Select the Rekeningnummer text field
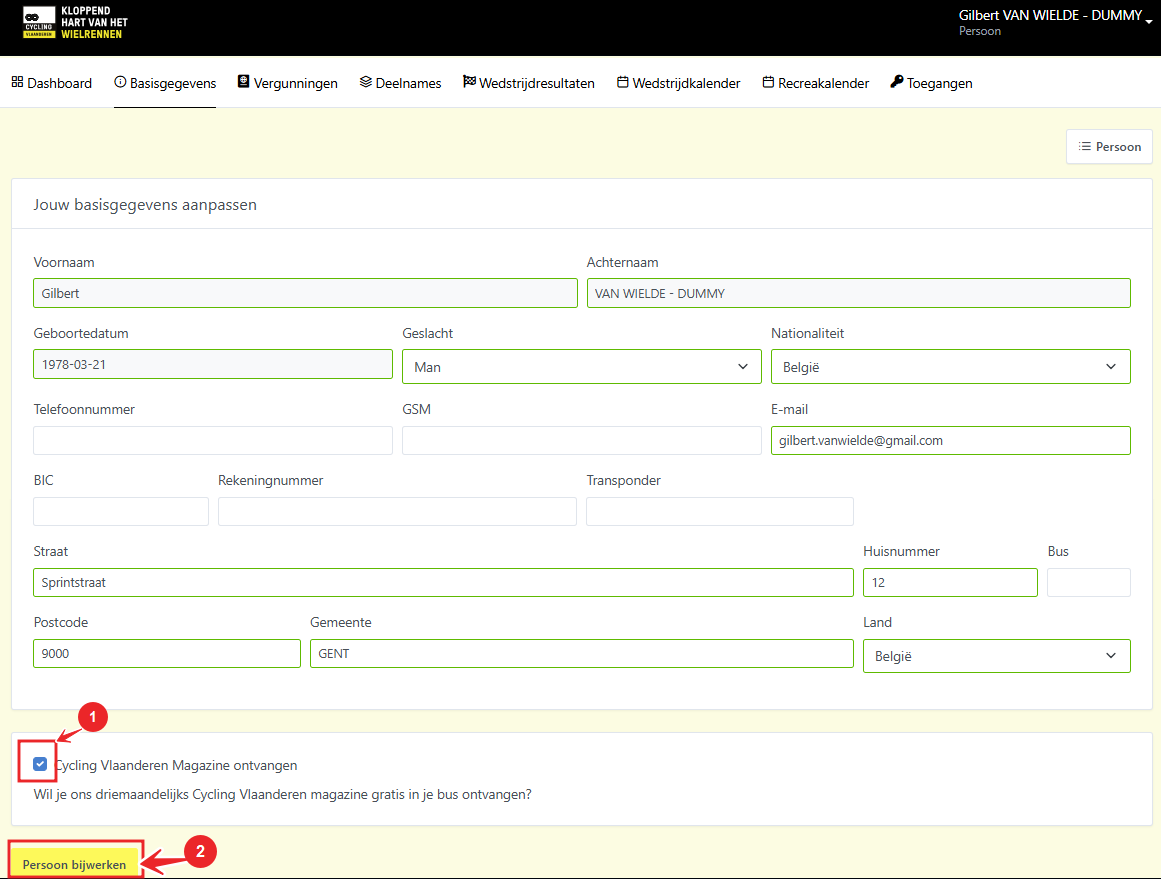This screenshot has height=879, width=1161. tap(397, 511)
